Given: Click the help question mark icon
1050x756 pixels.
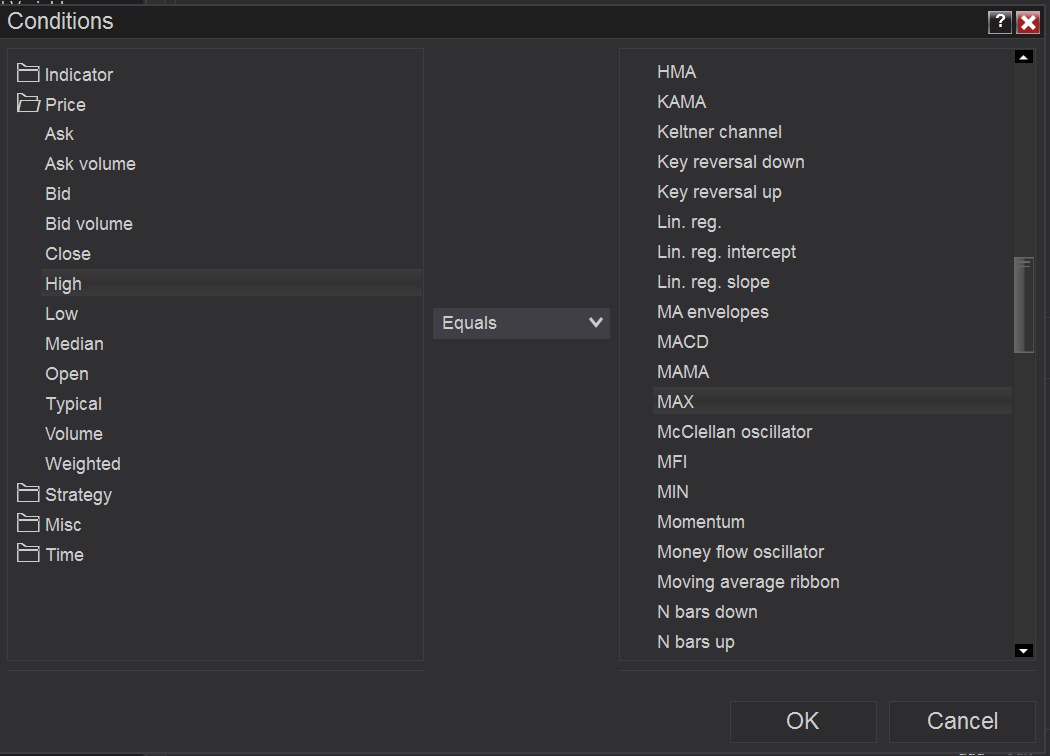Looking at the screenshot, I should 999,23.
